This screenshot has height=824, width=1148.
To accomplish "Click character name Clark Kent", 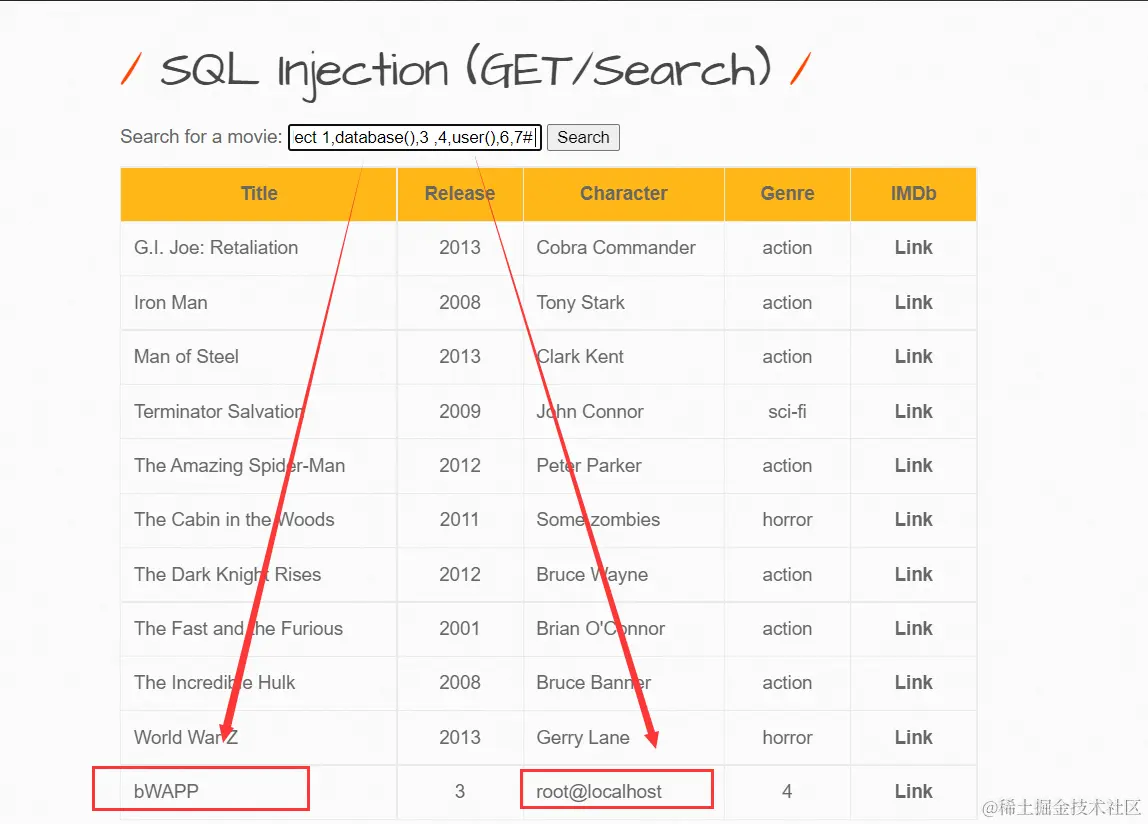I will coord(580,357).
